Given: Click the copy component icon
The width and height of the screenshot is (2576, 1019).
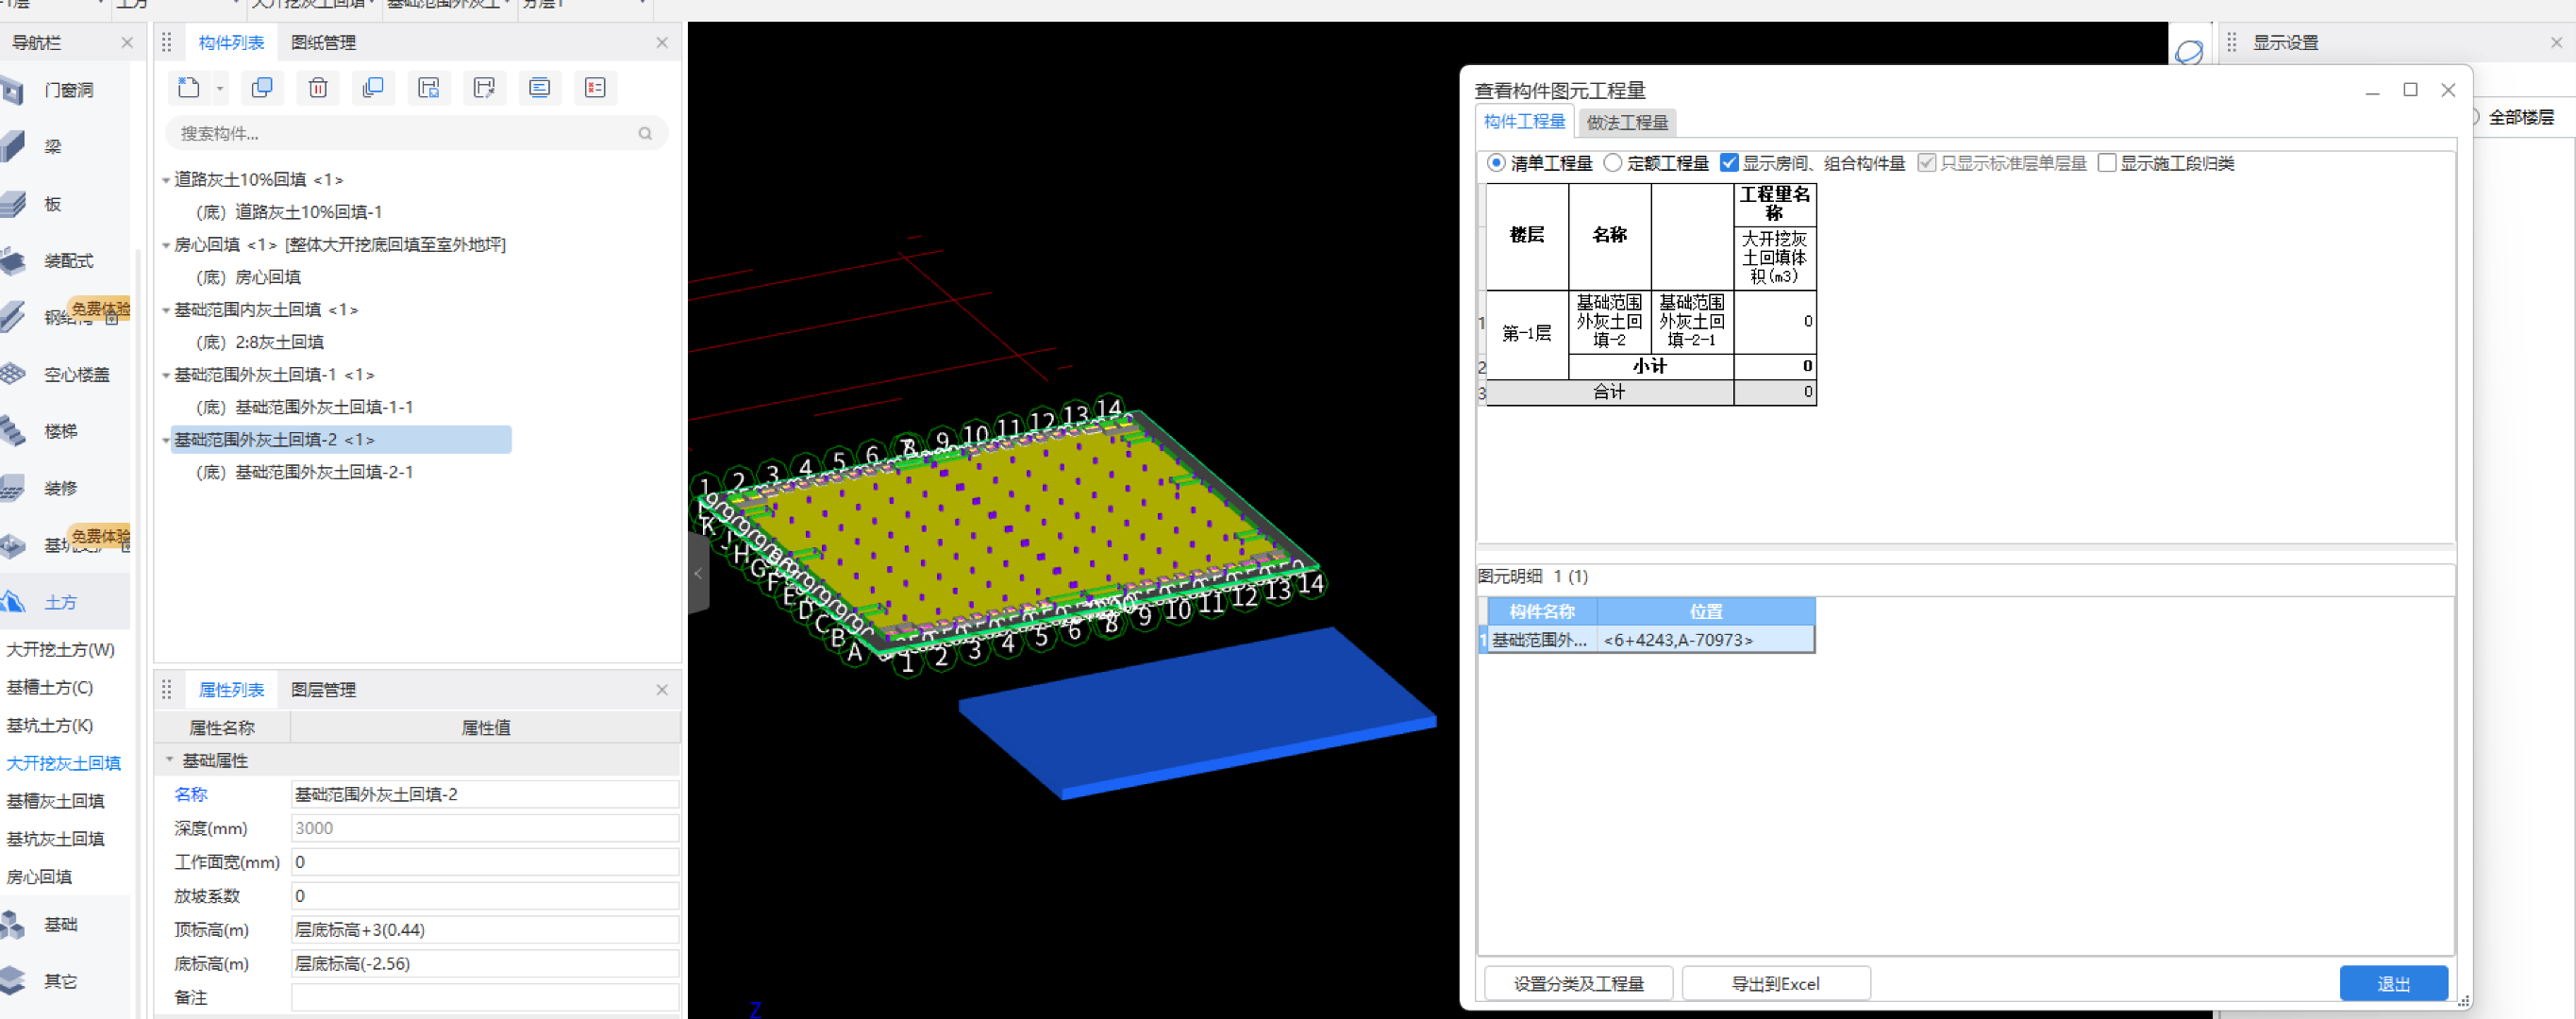Looking at the screenshot, I should coord(262,88).
